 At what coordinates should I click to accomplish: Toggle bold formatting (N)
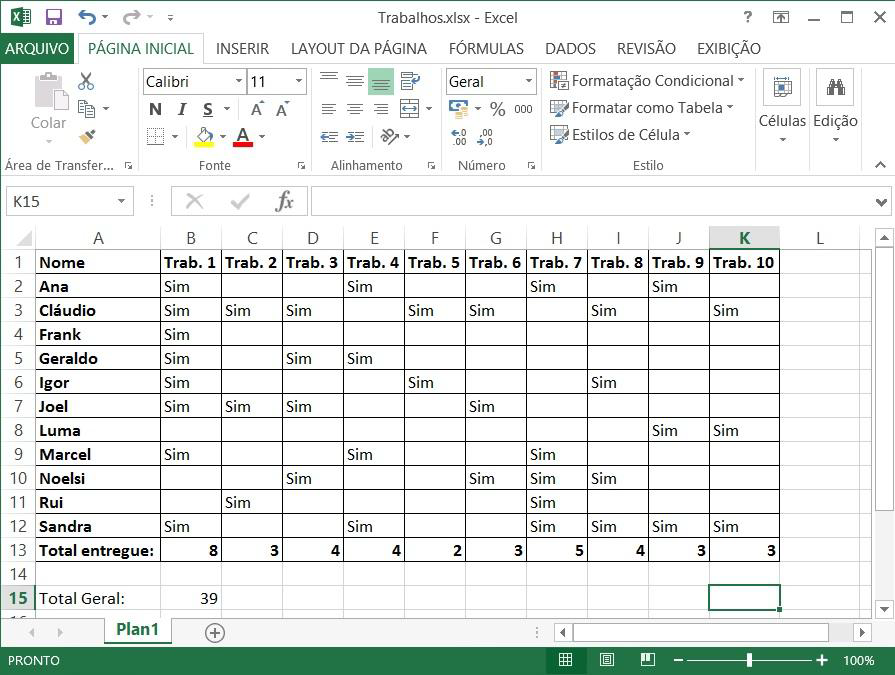[155, 110]
